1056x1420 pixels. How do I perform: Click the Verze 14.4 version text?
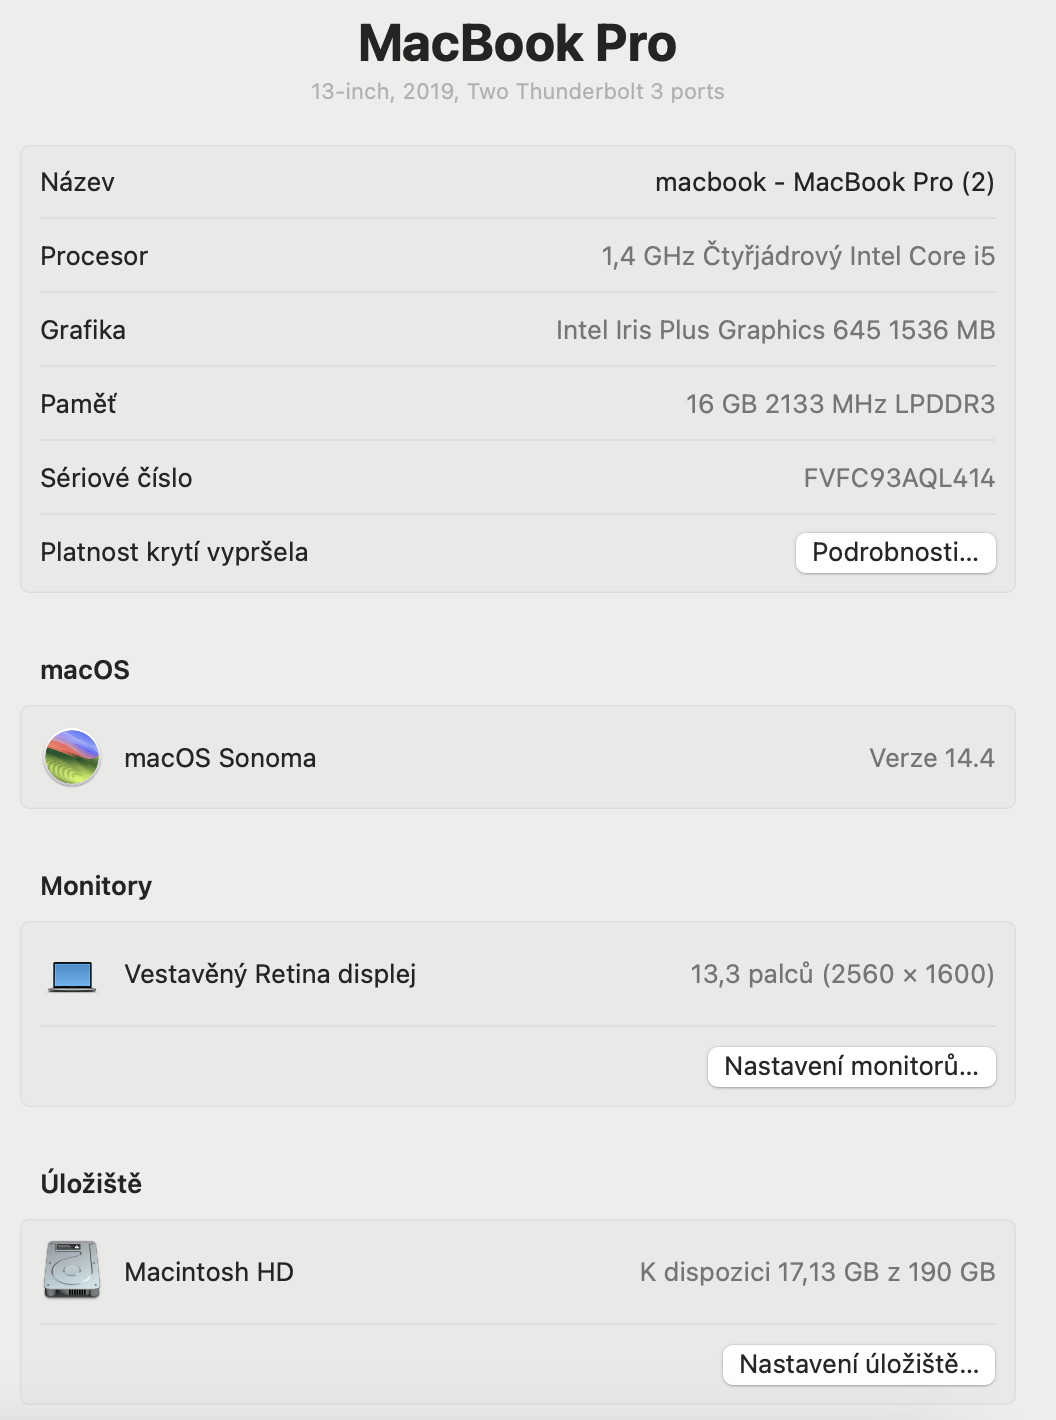pyautogui.click(x=931, y=758)
